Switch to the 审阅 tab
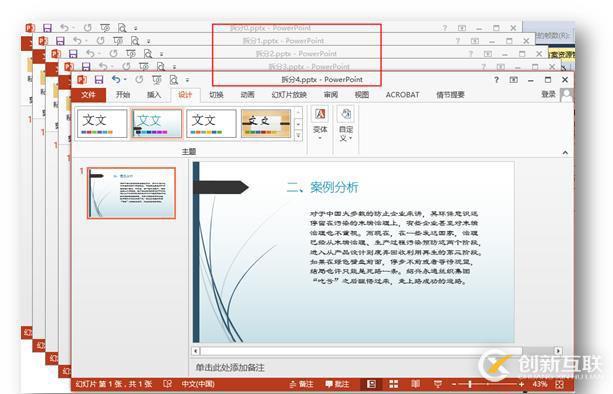Screen dimensions: 613x394 (x=331, y=95)
